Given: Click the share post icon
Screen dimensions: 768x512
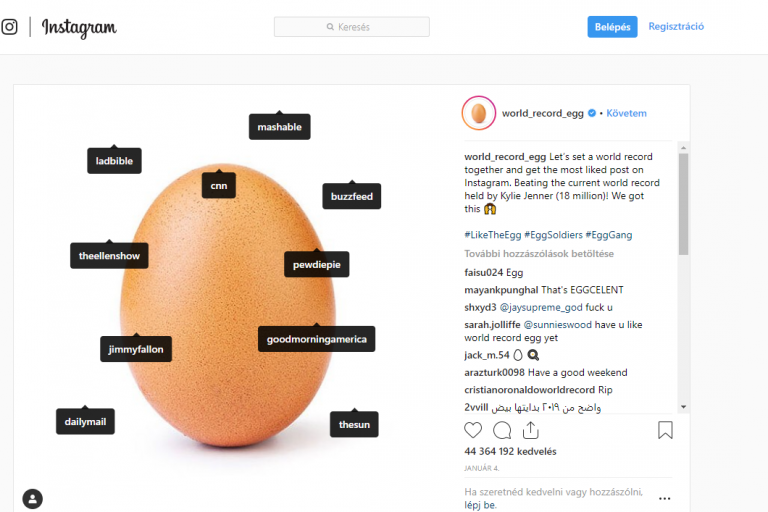Looking at the screenshot, I should click(x=531, y=430).
